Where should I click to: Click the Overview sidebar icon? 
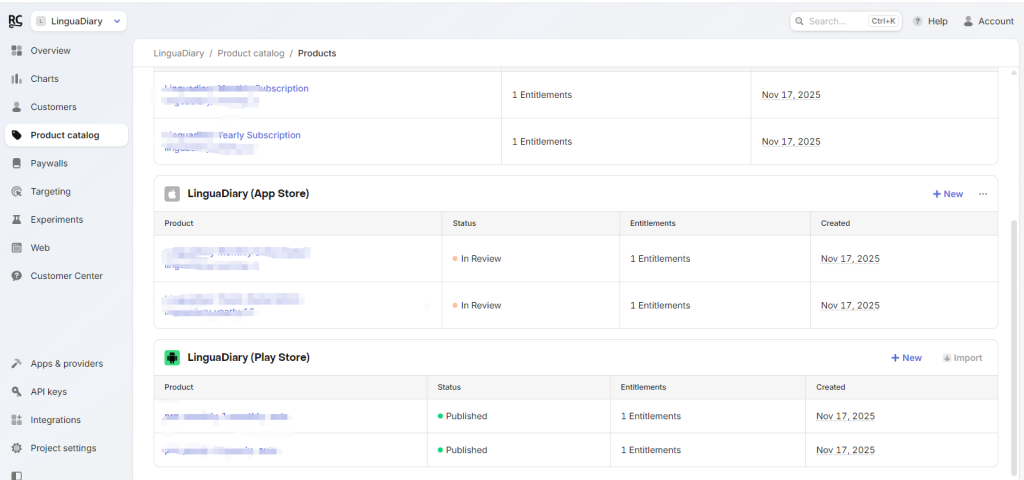point(17,51)
